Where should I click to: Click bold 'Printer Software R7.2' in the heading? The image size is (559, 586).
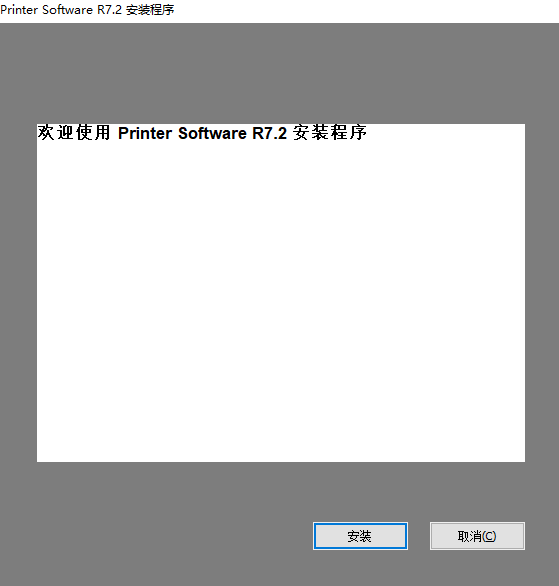click(202, 133)
